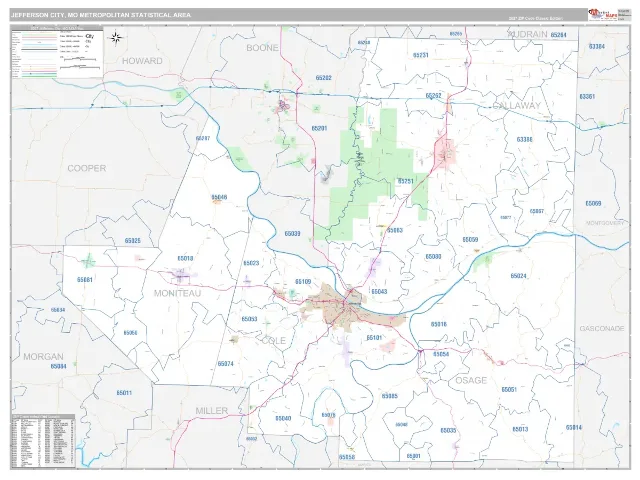
Task: Click ZIP code 65034
Action: click(x=58, y=310)
